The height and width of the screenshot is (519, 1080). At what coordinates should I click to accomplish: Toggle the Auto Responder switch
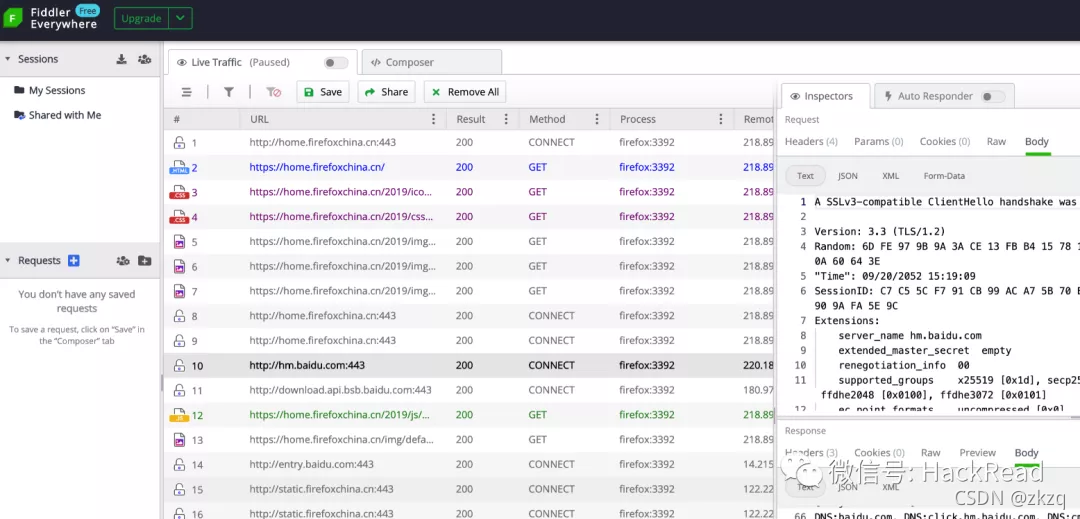(993, 96)
